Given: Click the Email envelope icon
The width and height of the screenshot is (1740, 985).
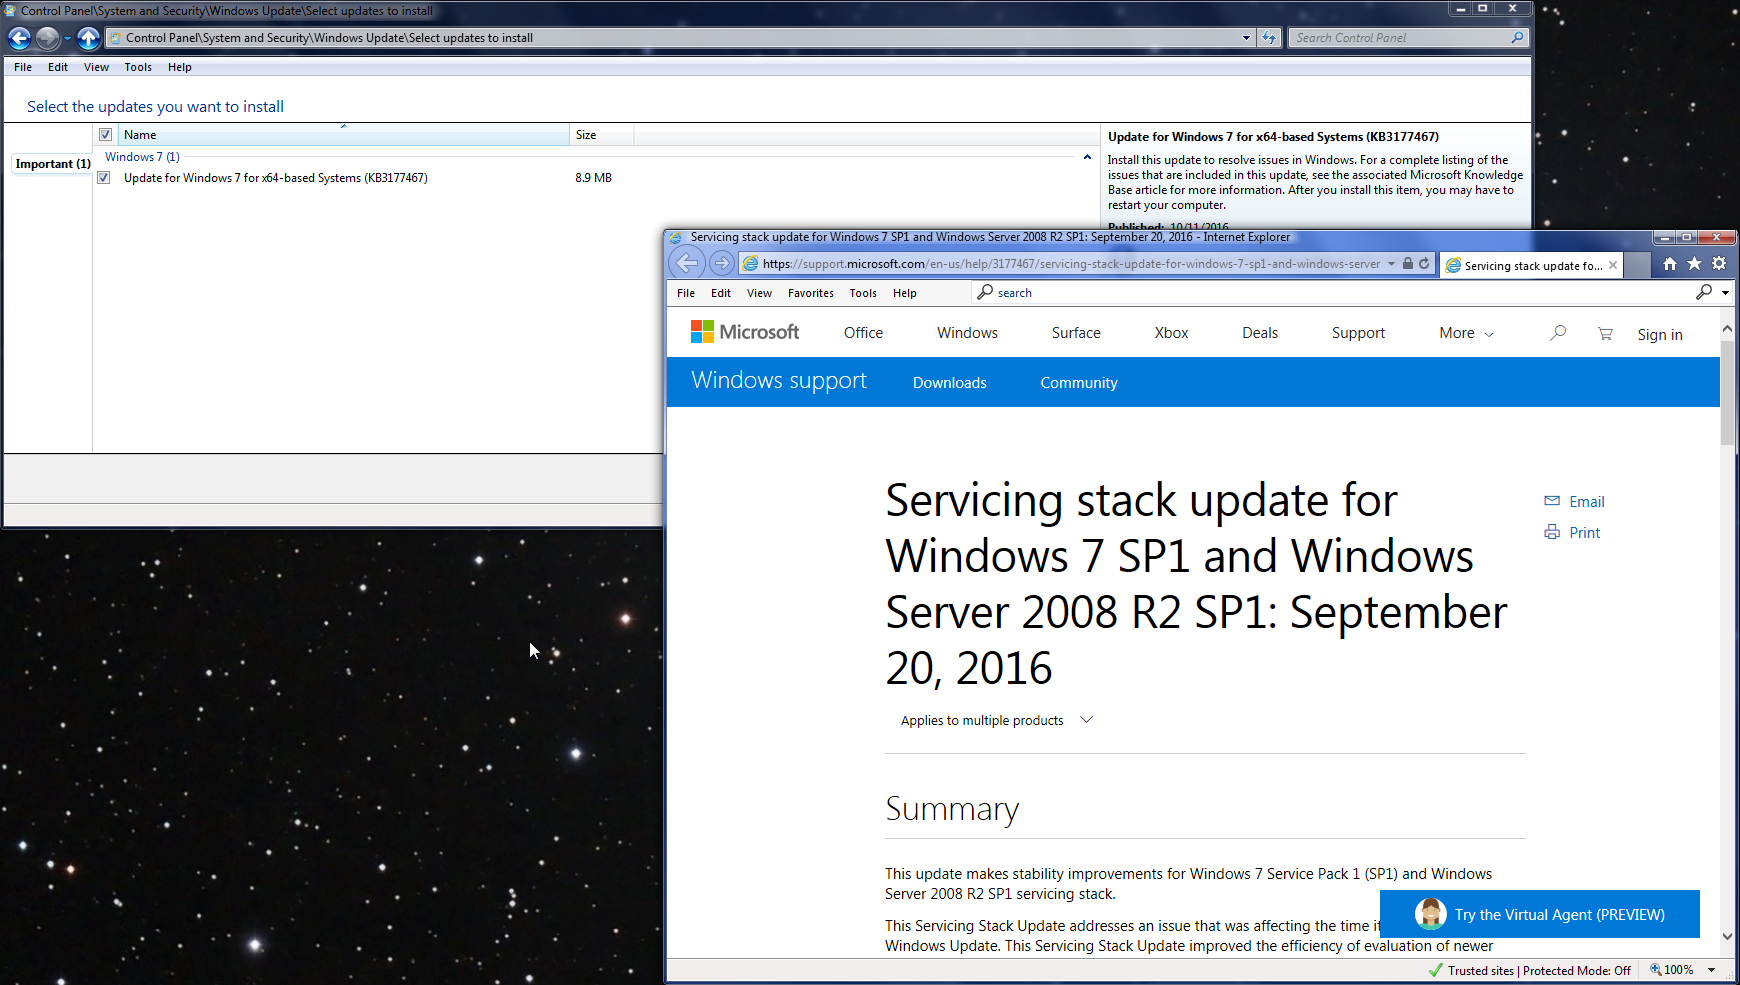Looking at the screenshot, I should [1552, 501].
